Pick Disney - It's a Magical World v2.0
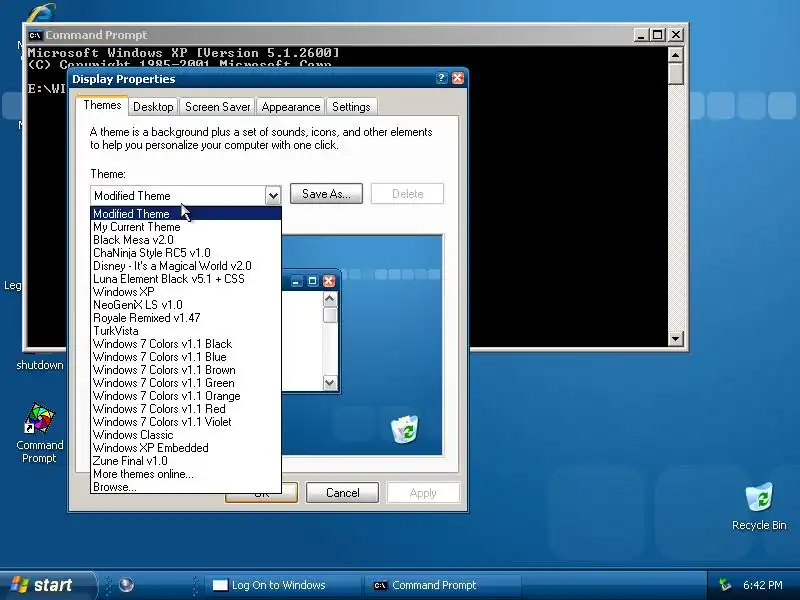This screenshot has height=600, width=800. pyautogui.click(x=186, y=266)
